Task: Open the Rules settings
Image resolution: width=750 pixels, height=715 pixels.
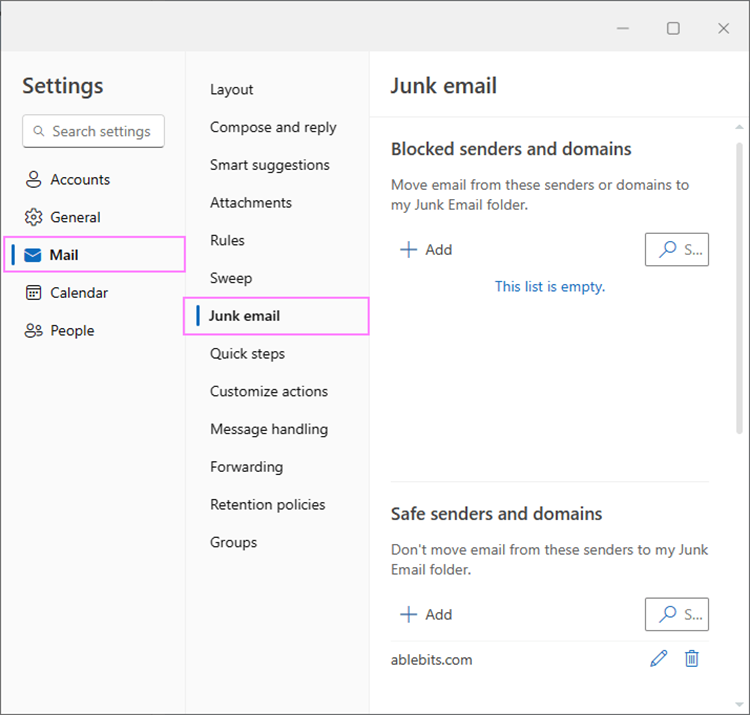Action: tap(227, 241)
